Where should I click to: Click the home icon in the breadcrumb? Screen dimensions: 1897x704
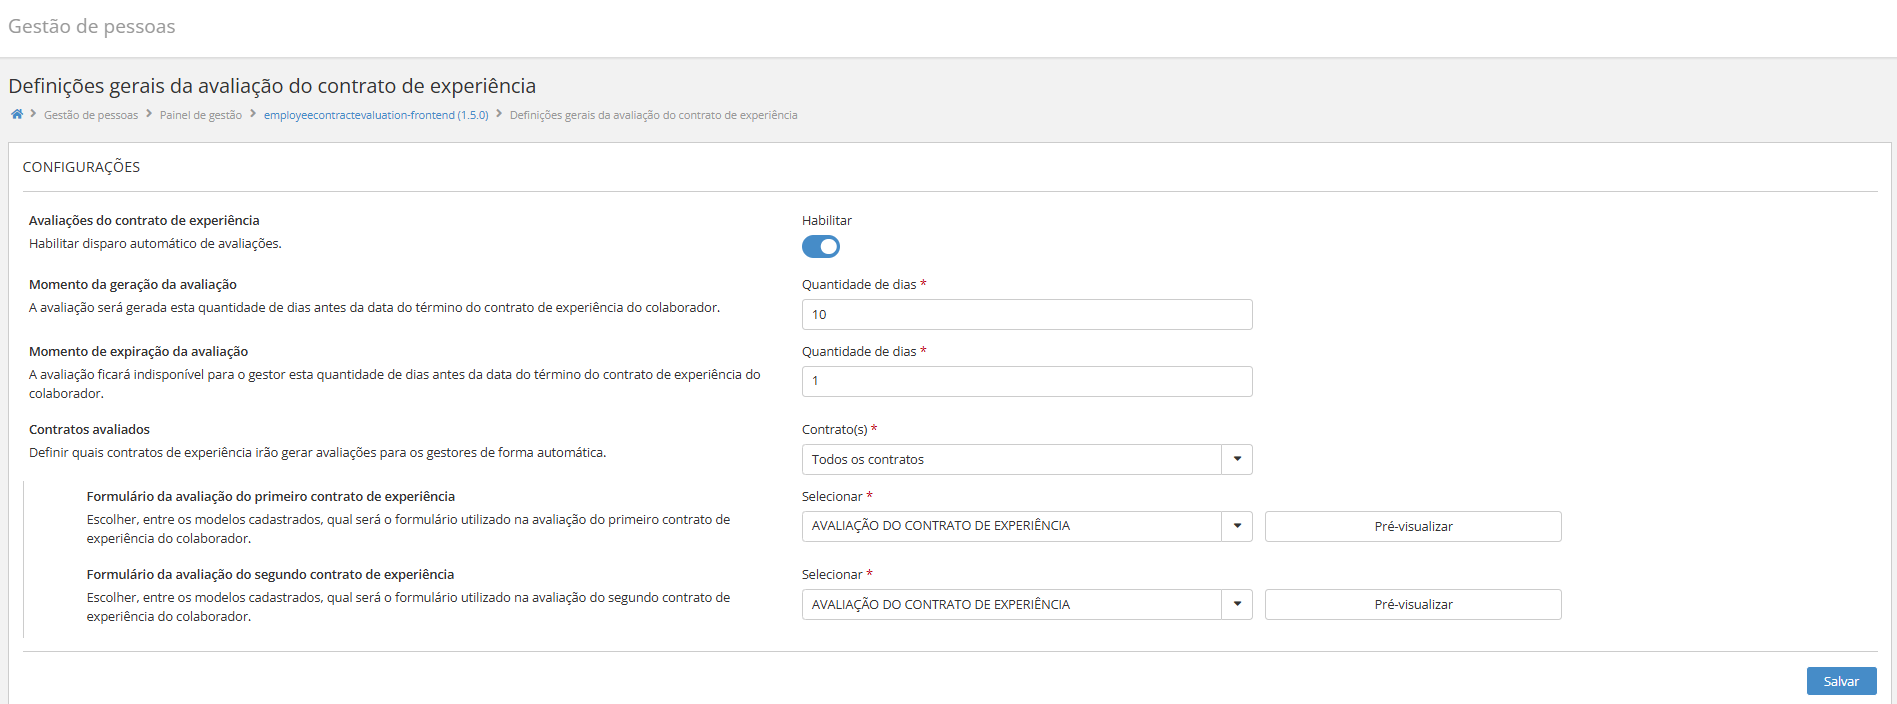click(x=17, y=115)
